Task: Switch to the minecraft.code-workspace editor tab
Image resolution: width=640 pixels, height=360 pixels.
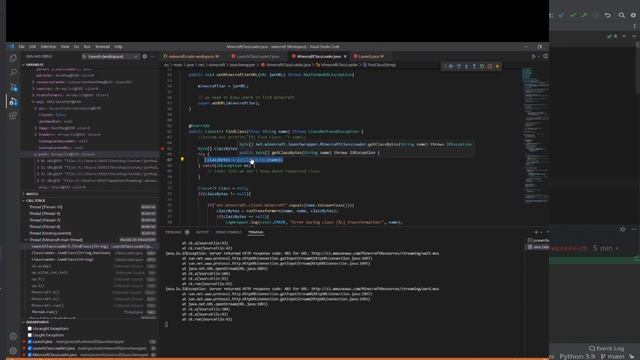Action: (x=191, y=56)
